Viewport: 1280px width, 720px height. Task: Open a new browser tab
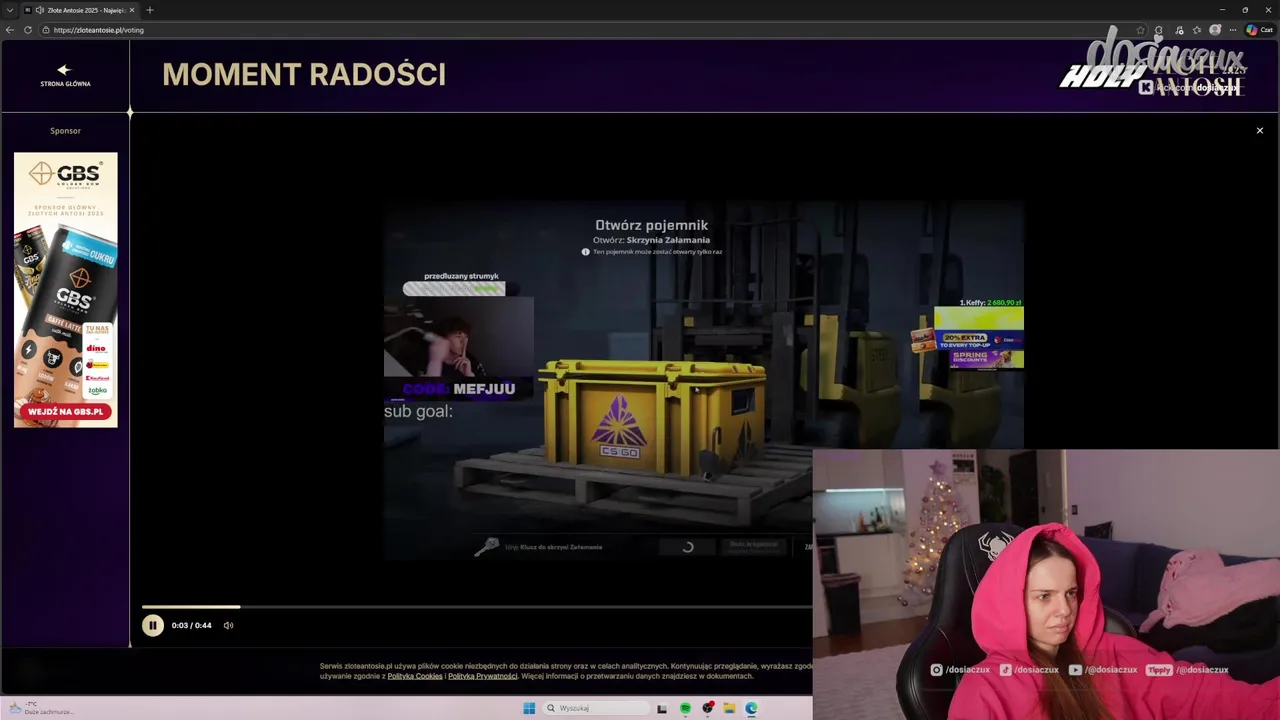tap(150, 10)
